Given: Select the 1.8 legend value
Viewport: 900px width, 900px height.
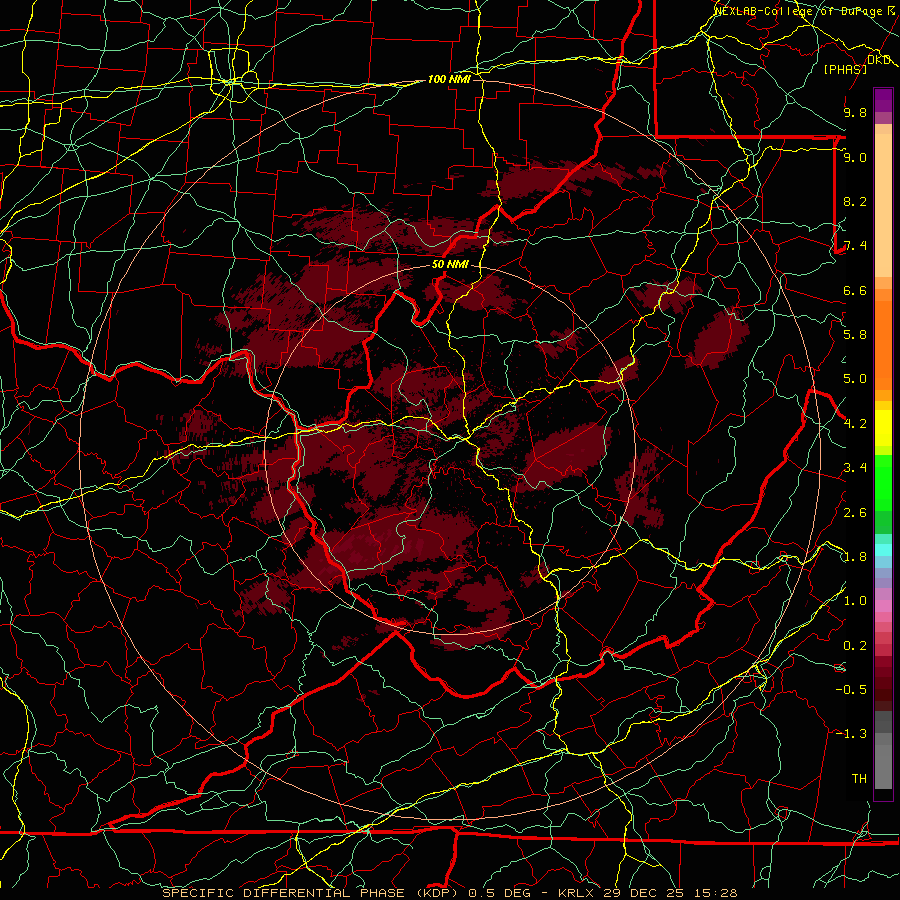Looking at the screenshot, I should pos(855,557).
